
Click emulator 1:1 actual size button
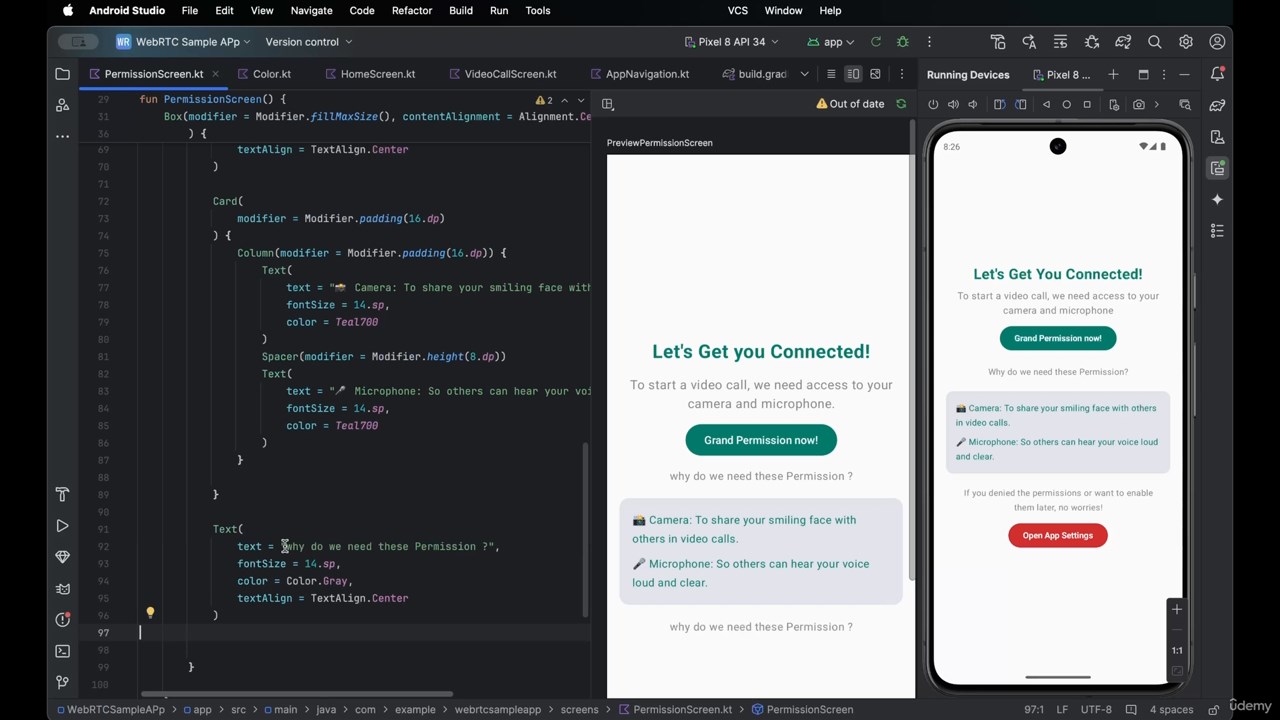pos(1177,650)
